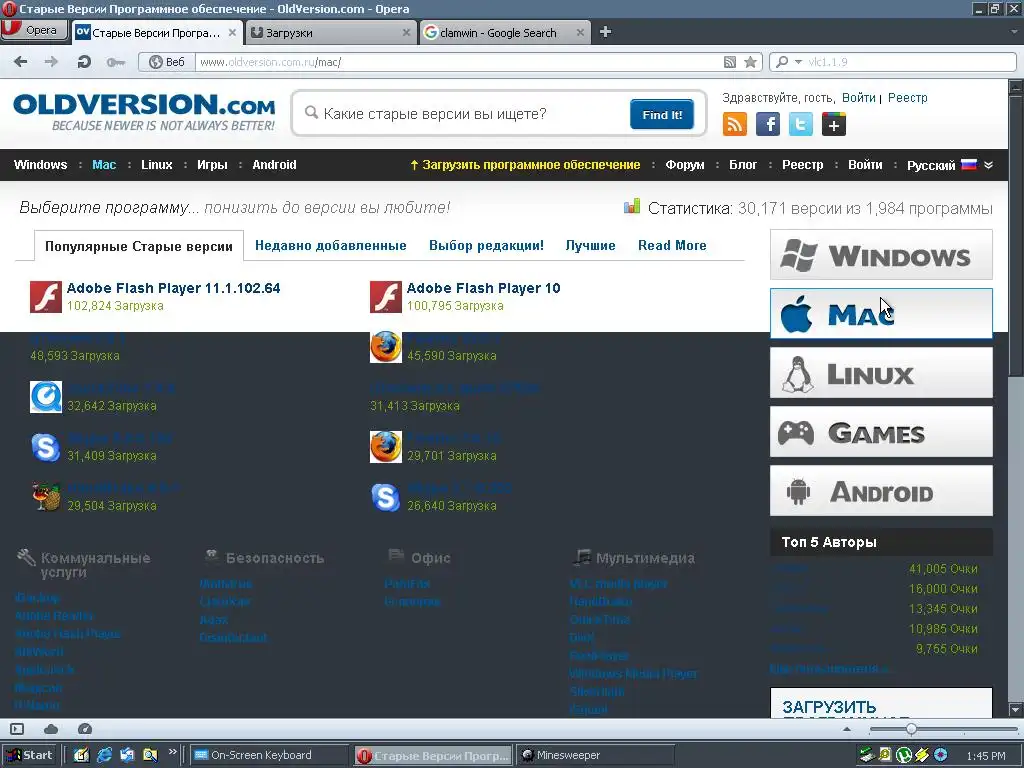Click the large Games platform button

(881, 432)
